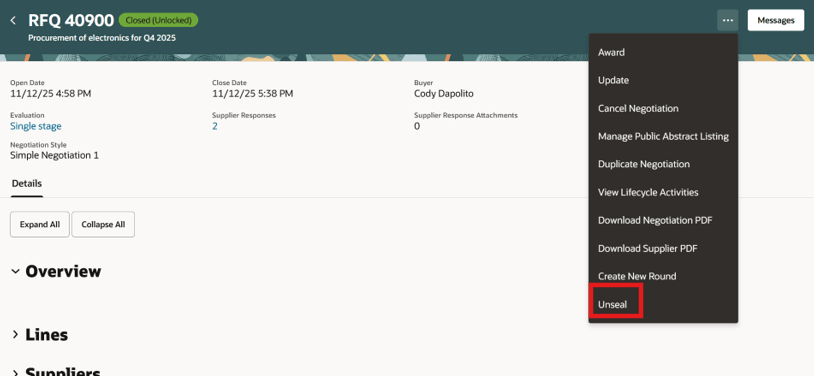The width and height of the screenshot is (814, 379).
Task: Switch to the Details tab
Action: pyautogui.click(x=27, y=184)
